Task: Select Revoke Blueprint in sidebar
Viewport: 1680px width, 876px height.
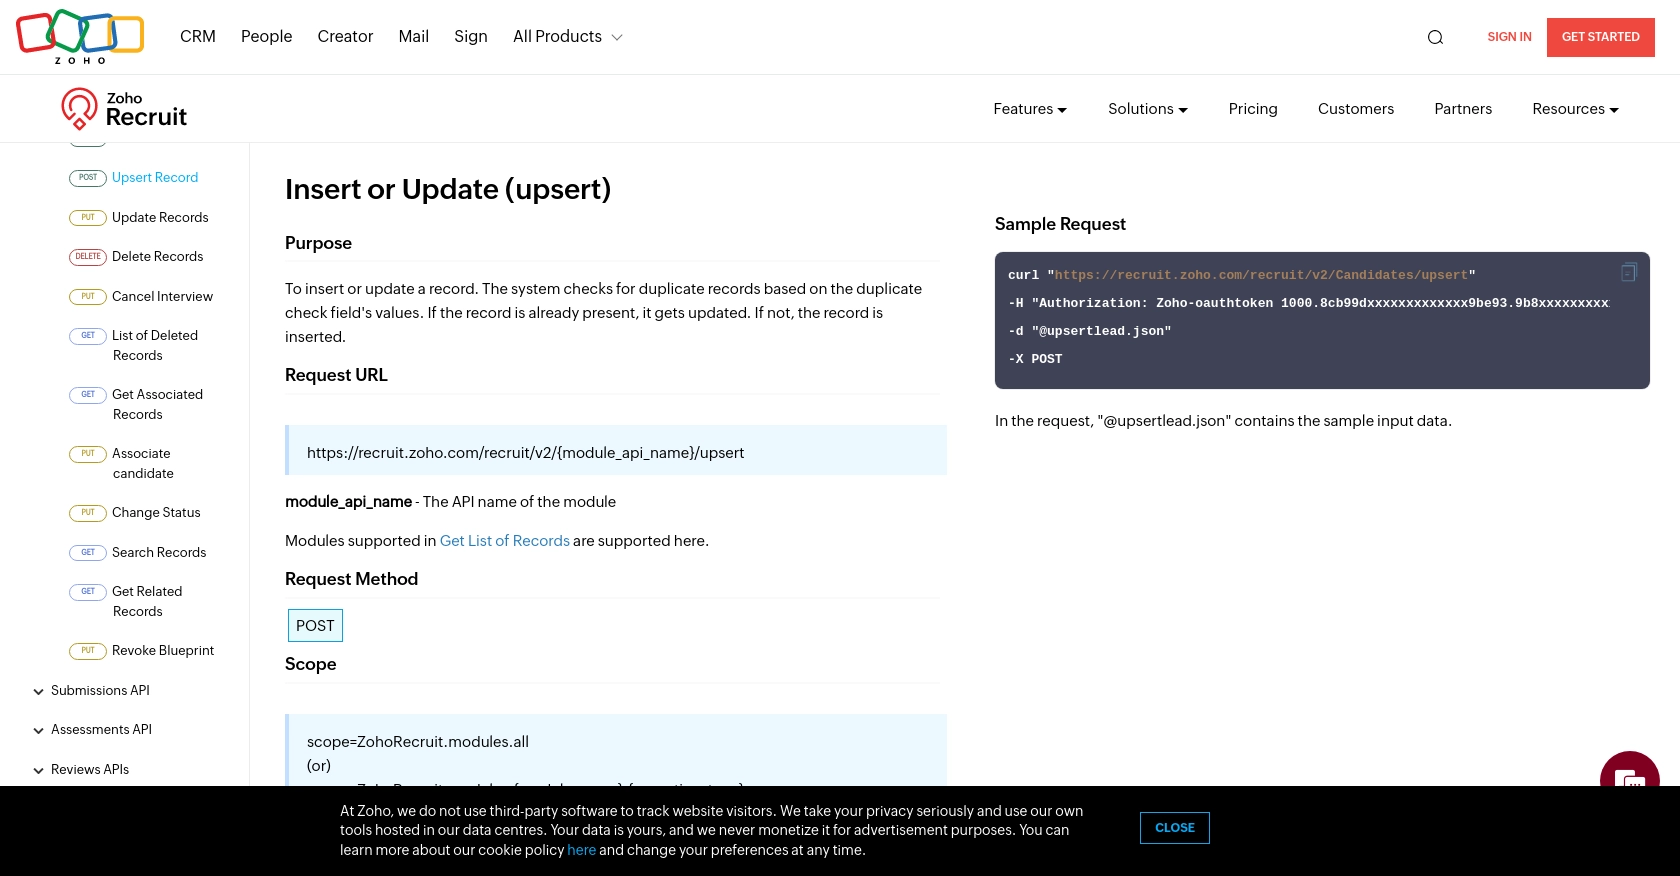Action: (163, 651)
